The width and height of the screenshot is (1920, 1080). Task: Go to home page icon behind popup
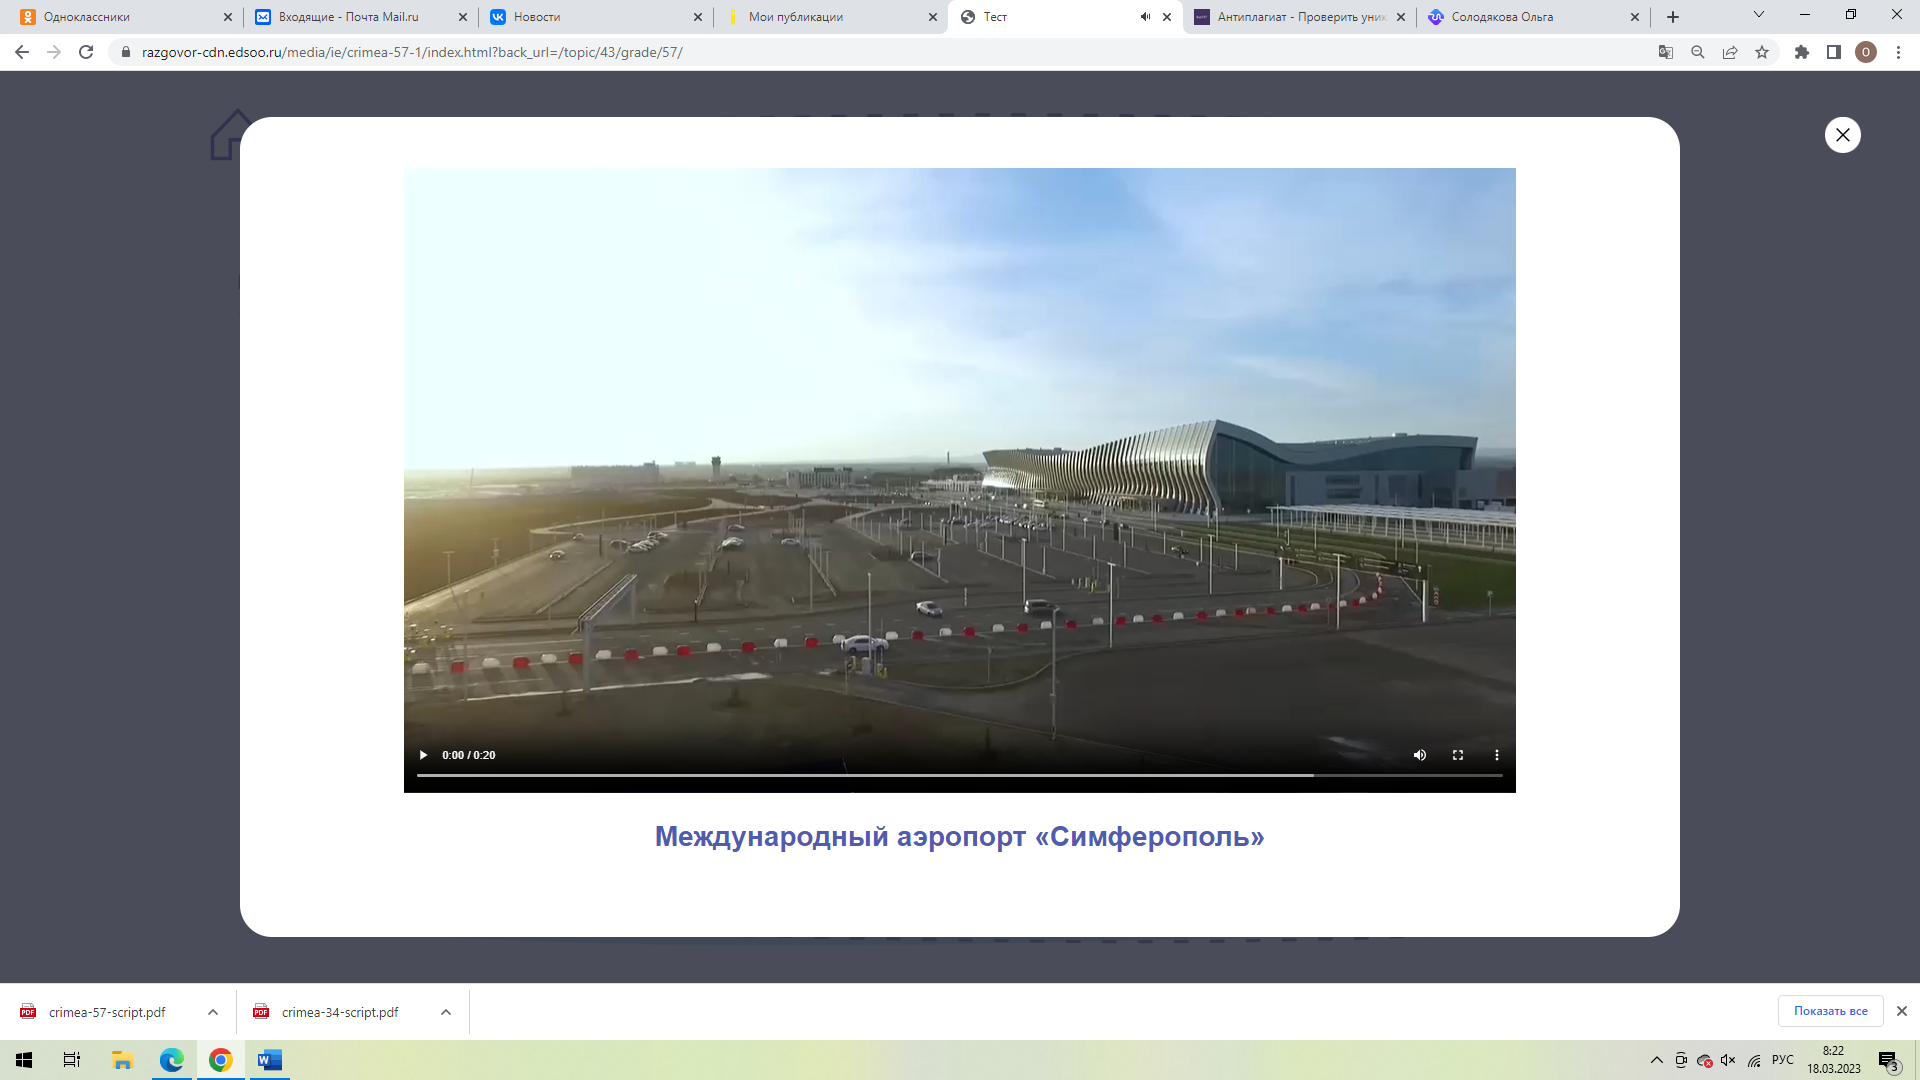coord(226,135)
